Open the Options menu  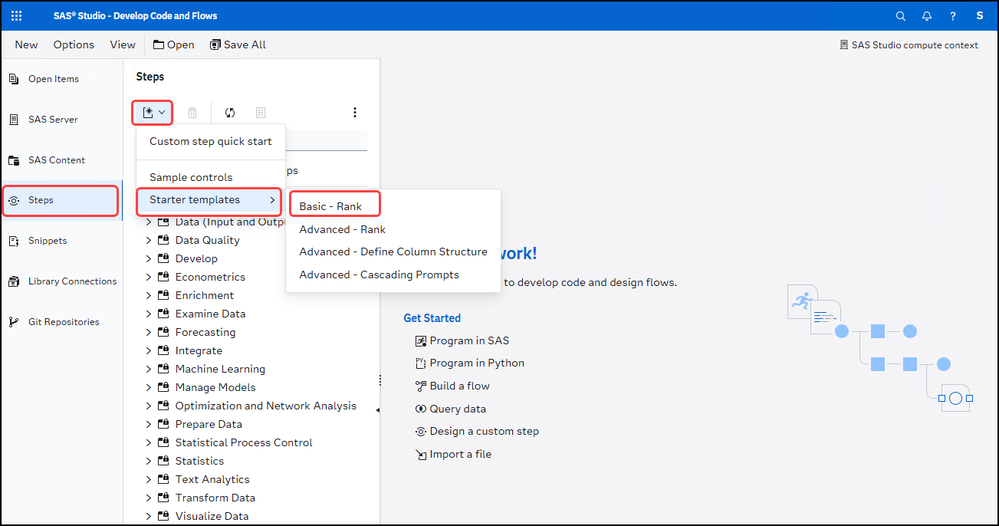(73, 45)
